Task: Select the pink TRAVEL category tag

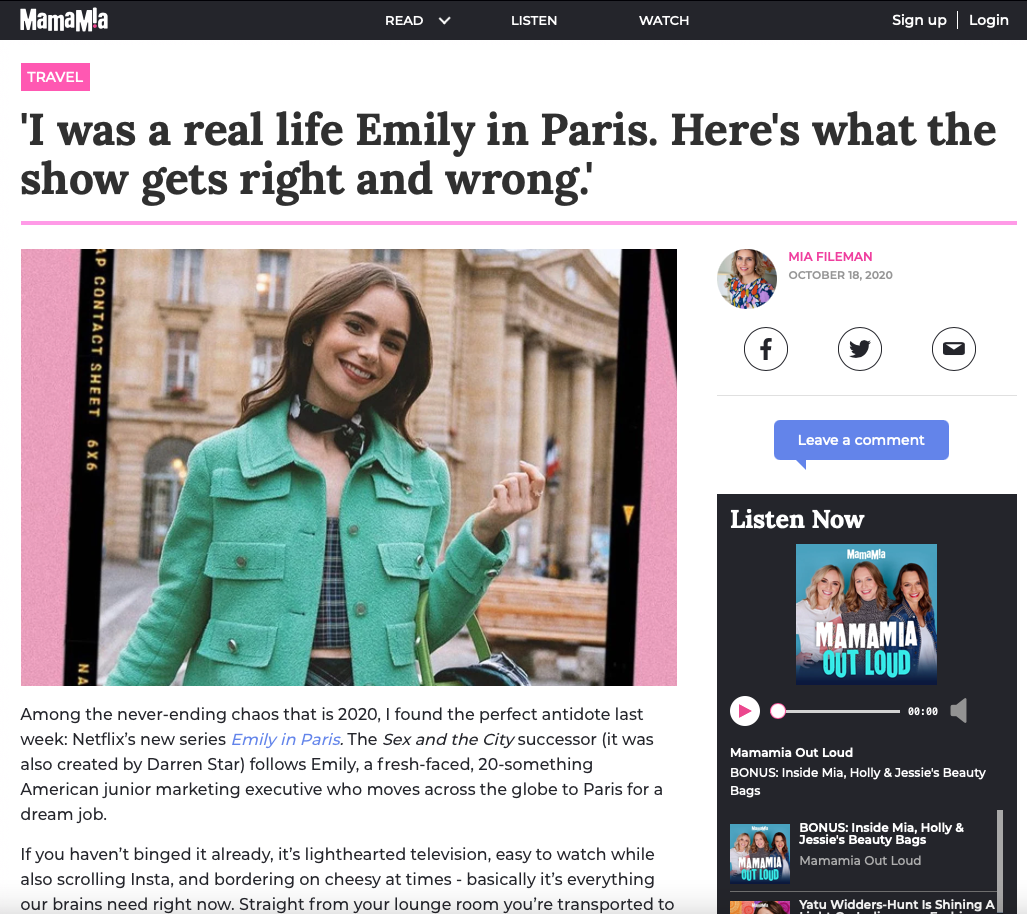Action: click(55, 77)
